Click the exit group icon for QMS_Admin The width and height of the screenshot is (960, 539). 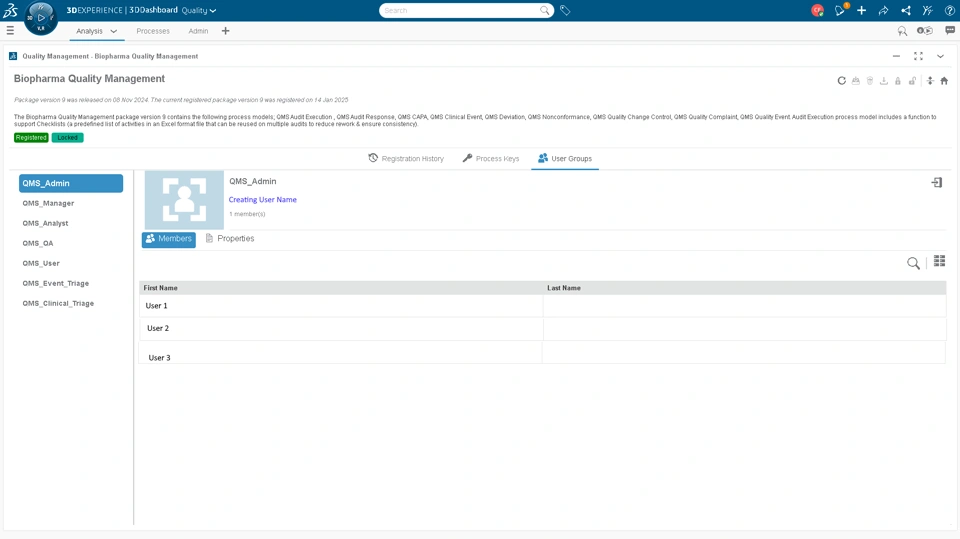937,183
